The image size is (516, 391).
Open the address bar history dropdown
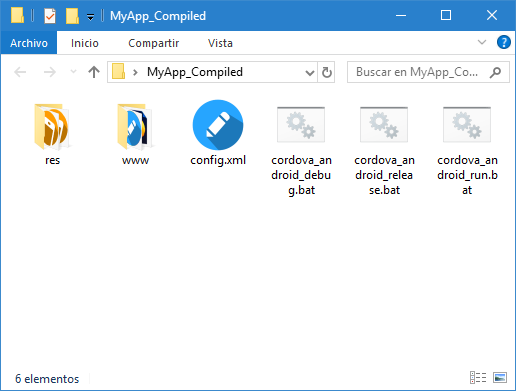coord(310,72)
